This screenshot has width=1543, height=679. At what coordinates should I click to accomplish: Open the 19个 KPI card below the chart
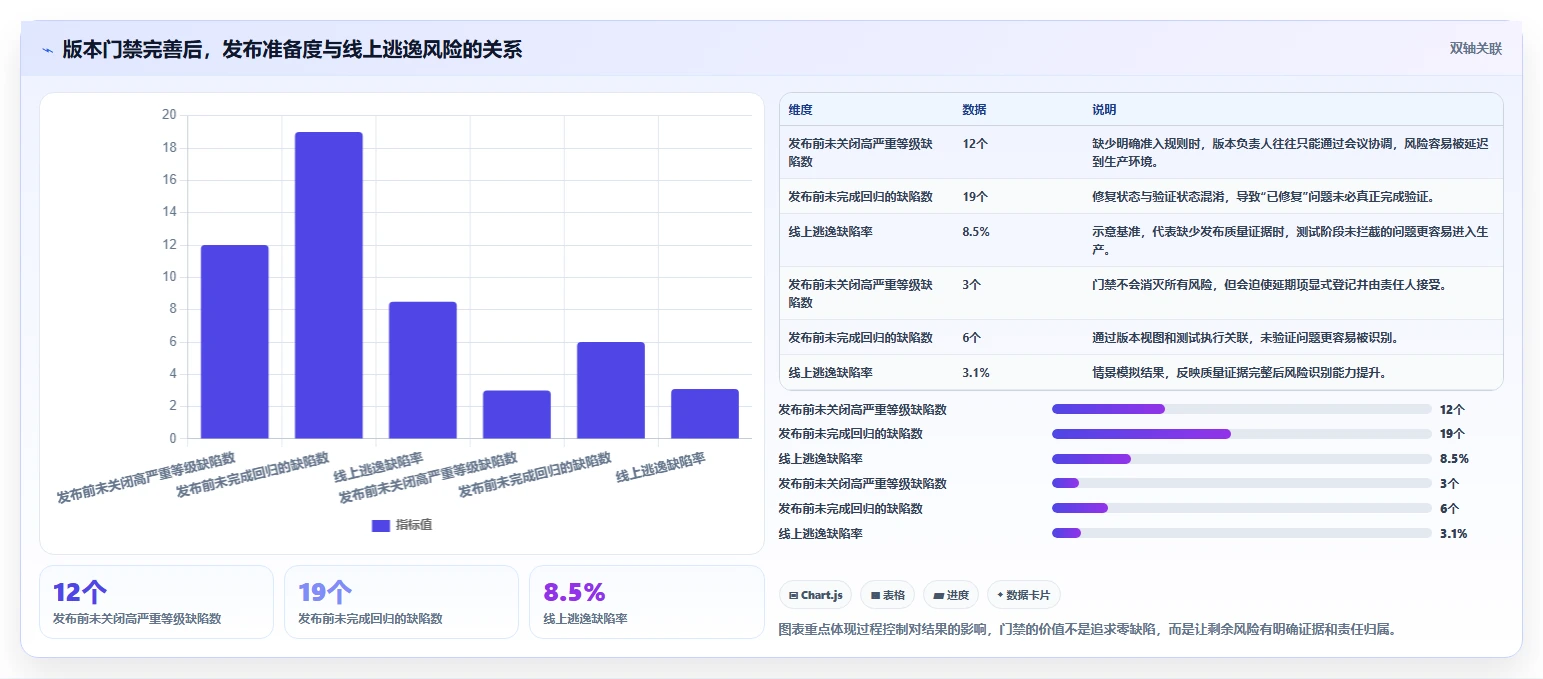coord(401,602)
